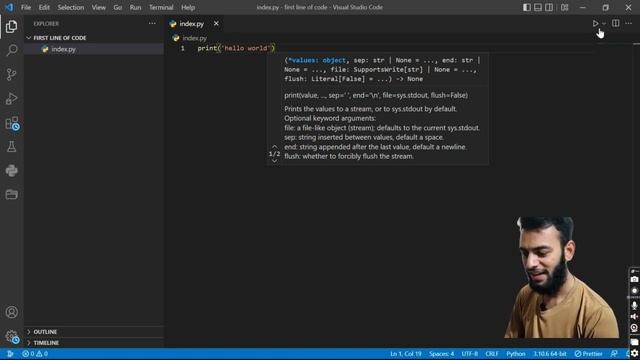Open the Manage gear menu
Screen dimensions: 640x360
coord(11,337)
